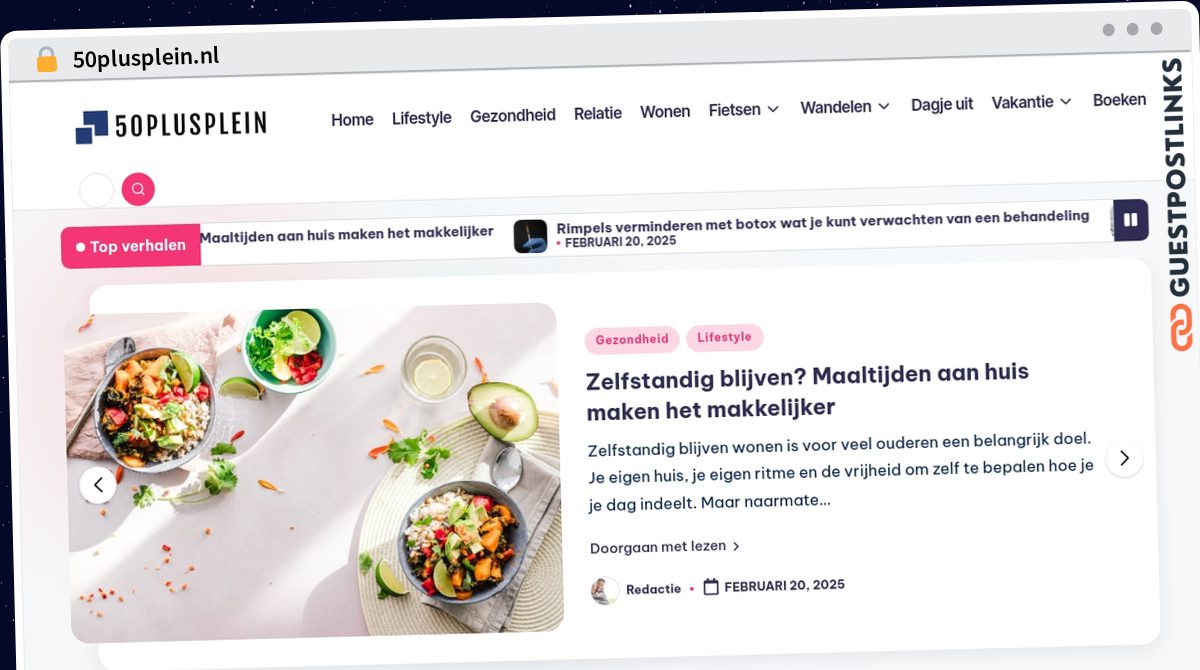
Task: Click the white circular toggle button
Action: point(96,190)
